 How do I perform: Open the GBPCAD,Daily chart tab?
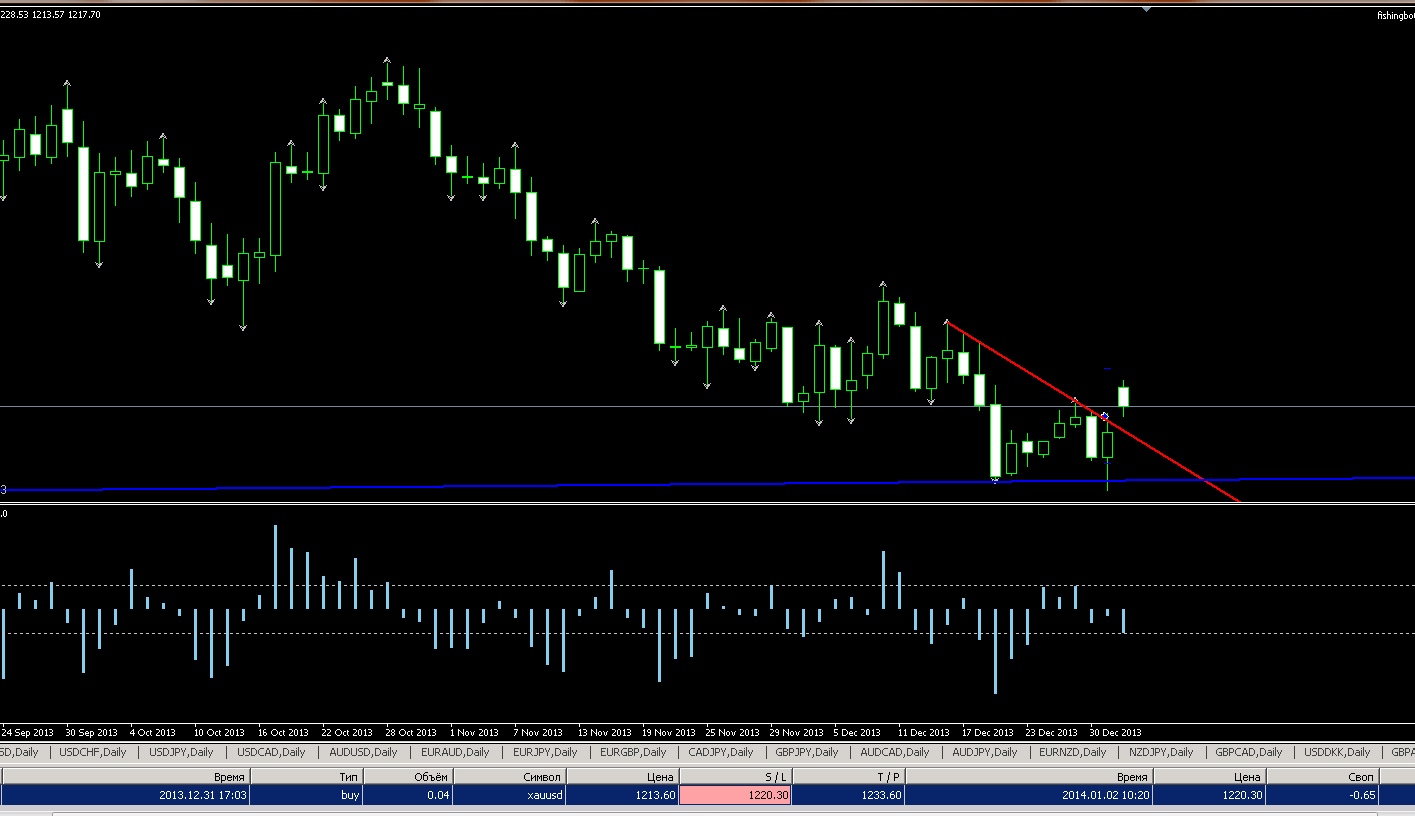point(1250,752)
